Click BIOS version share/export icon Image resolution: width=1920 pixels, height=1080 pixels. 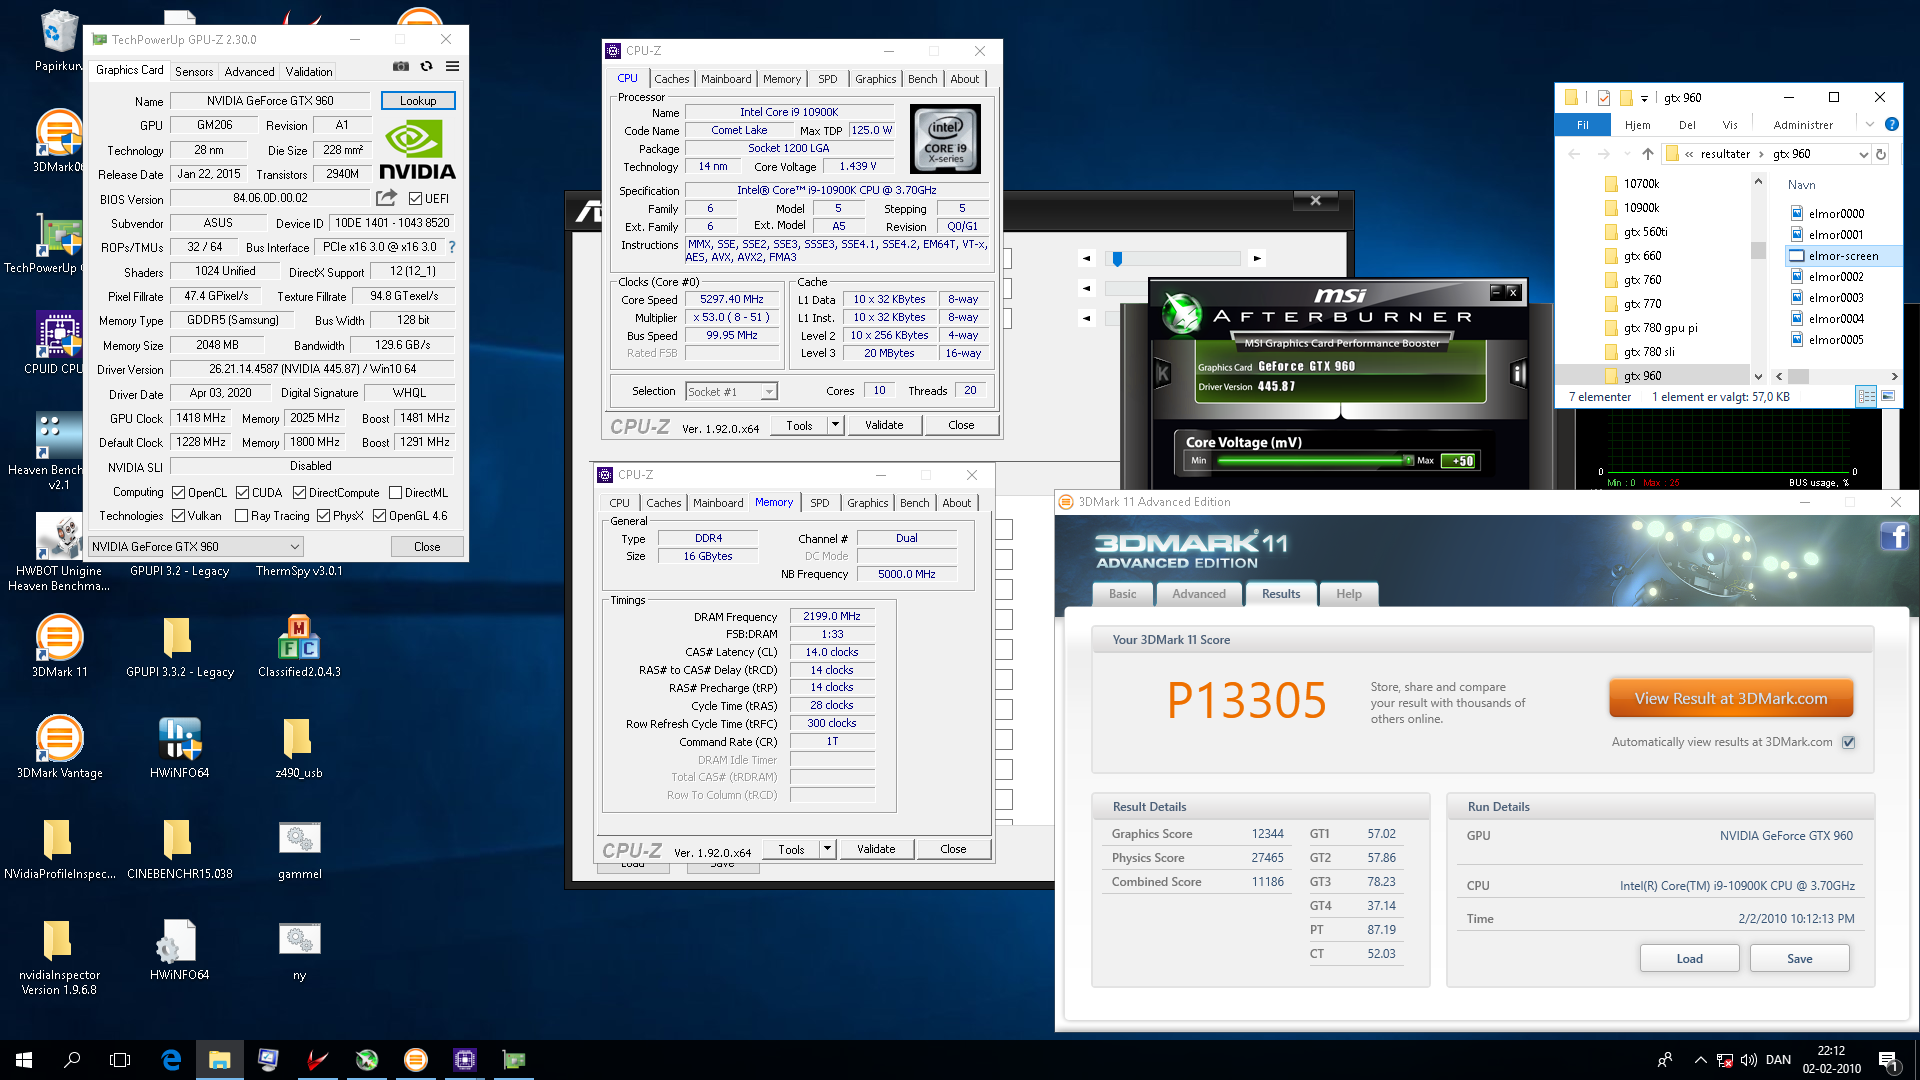[x=386, y=198]
